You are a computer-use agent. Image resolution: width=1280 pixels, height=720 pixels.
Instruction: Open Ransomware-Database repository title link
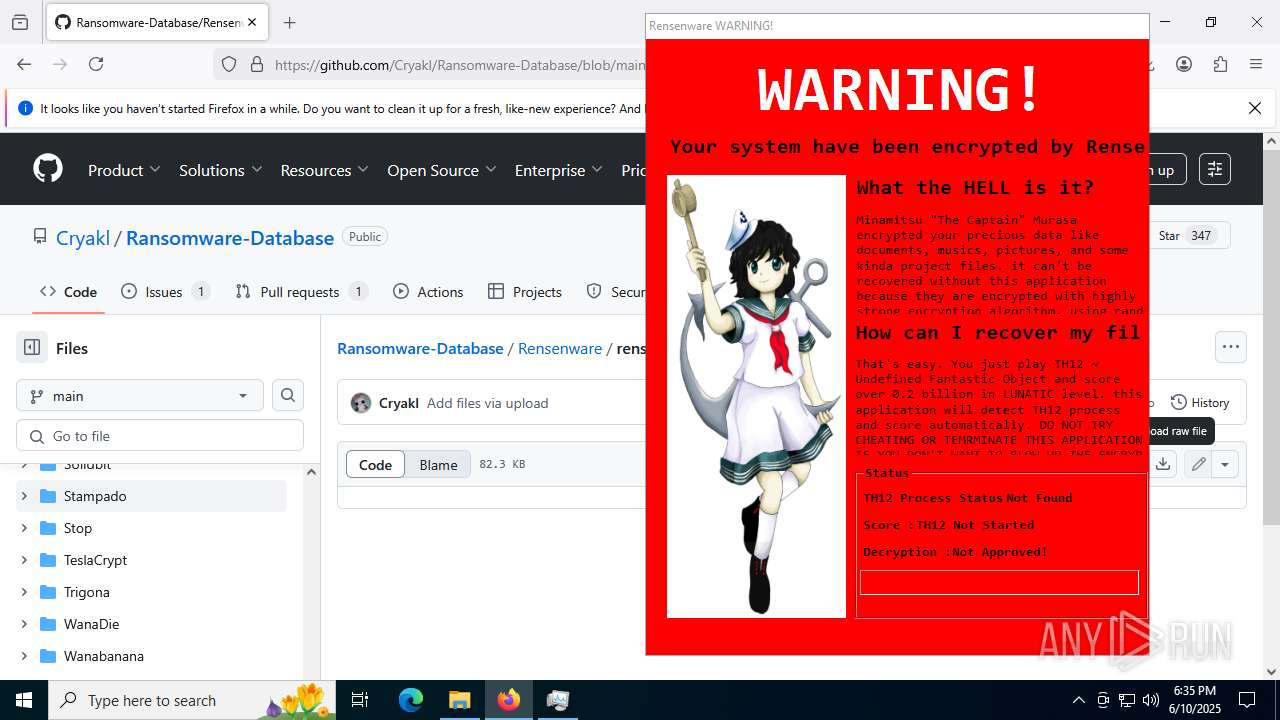point(230,238)
